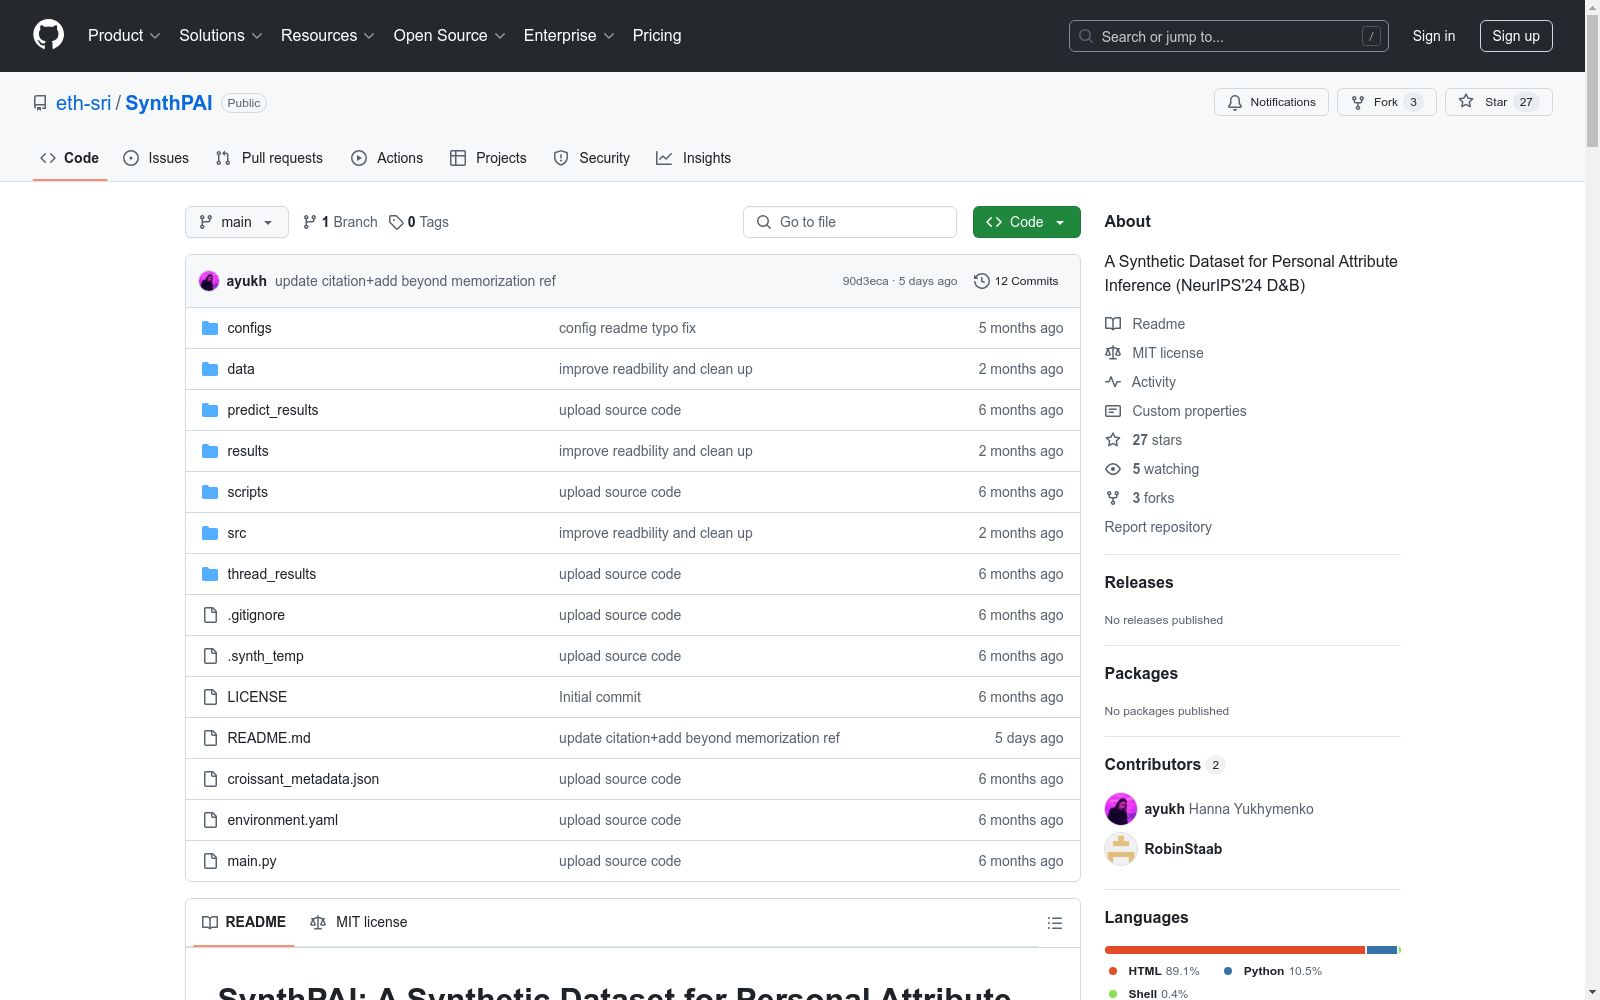Viewport: 1600px width, 1000px height.
Task: Click the ayukh contributor avatar
Action: point(1121,809)
